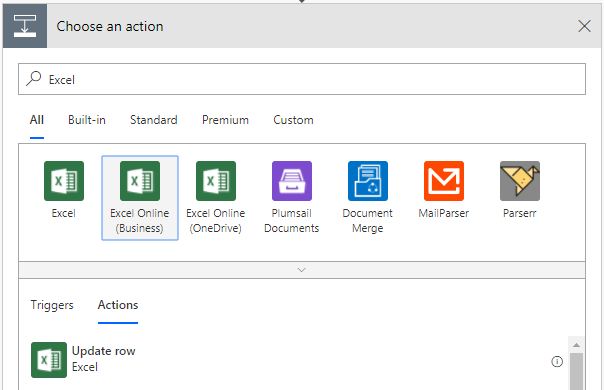Switch to the All filter tab

coord(37,120)
